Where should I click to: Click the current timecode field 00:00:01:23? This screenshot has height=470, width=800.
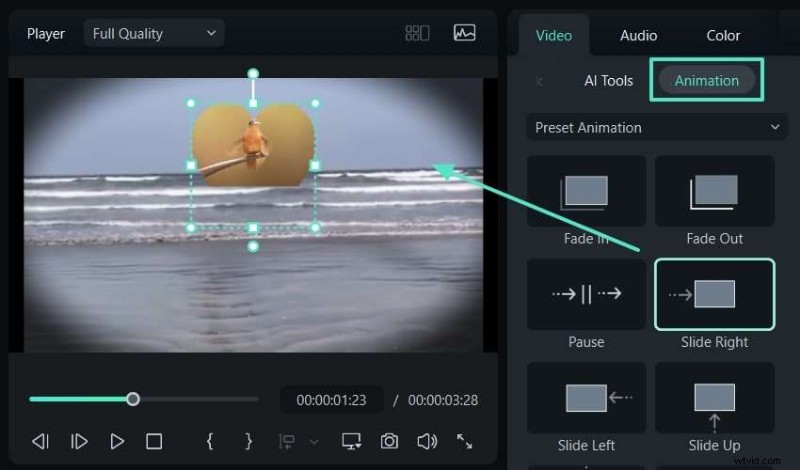332,400
